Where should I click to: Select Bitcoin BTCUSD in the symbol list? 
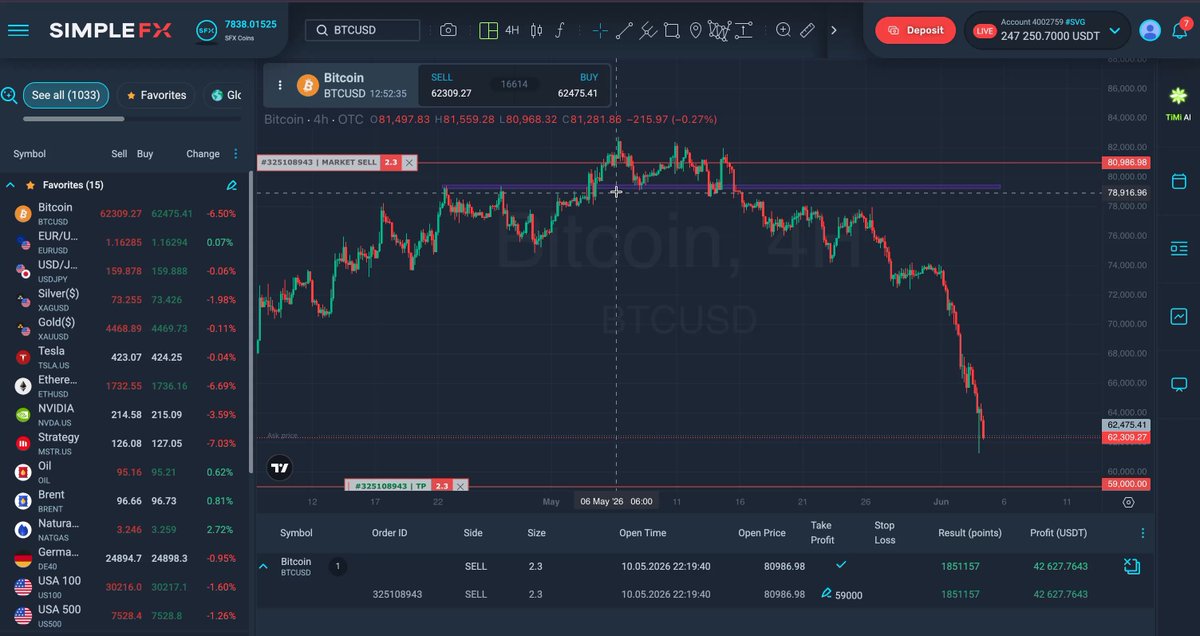[x=125, y=214]
